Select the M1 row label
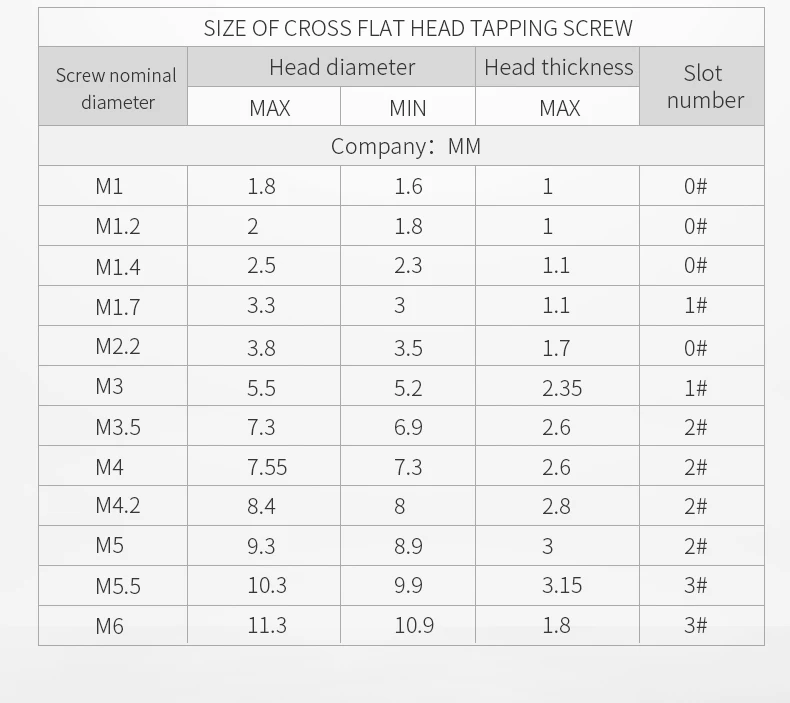 pyautogui.click(x=109, y=186)
